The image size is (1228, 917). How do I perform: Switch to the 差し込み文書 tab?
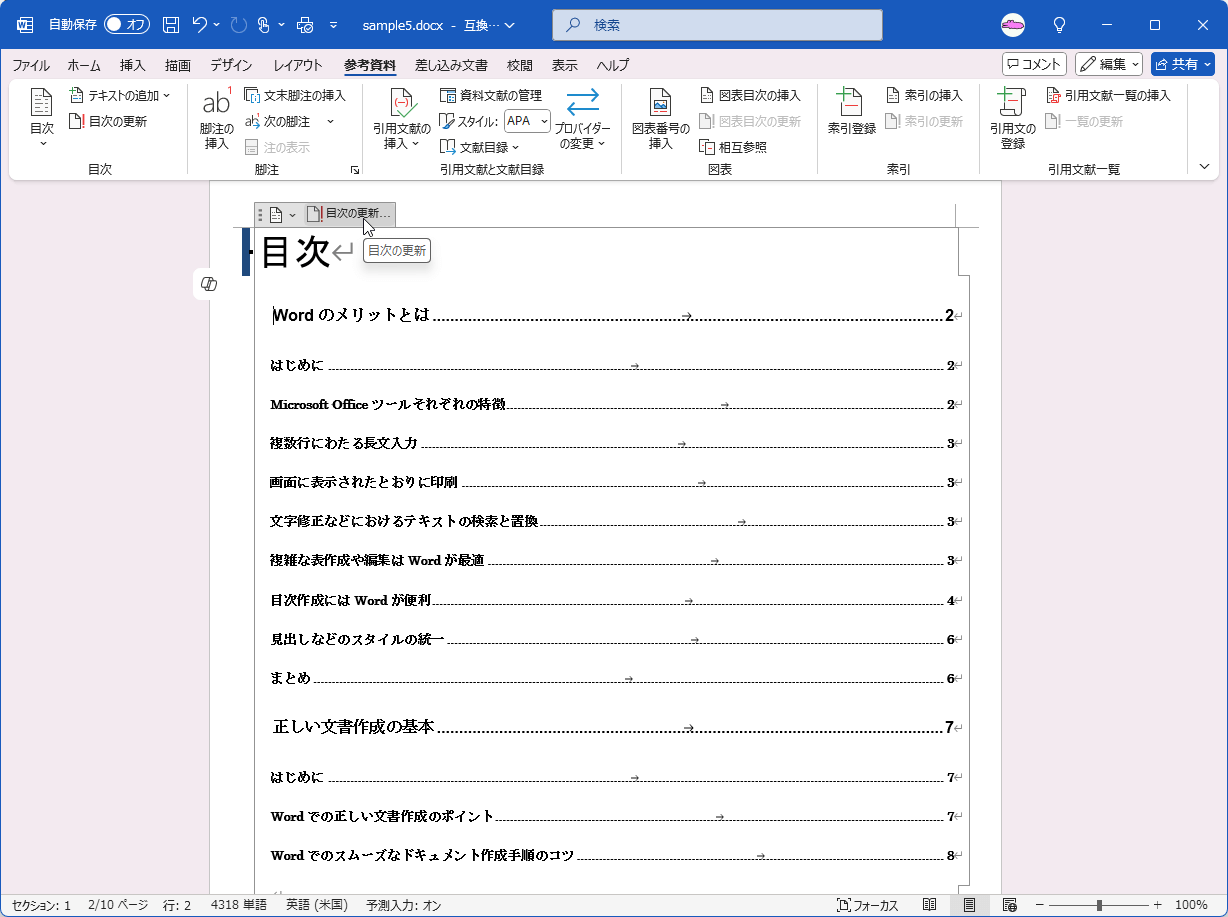pos(451,65)
